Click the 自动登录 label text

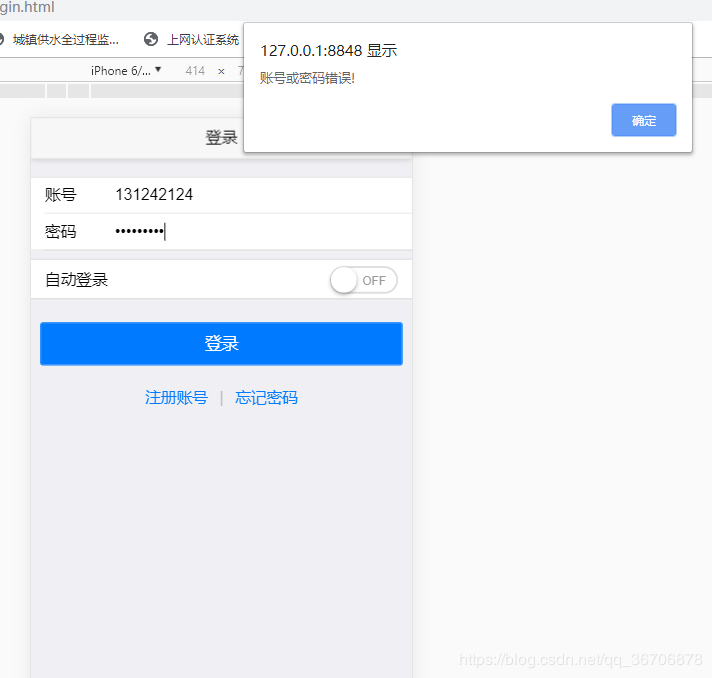76,280
